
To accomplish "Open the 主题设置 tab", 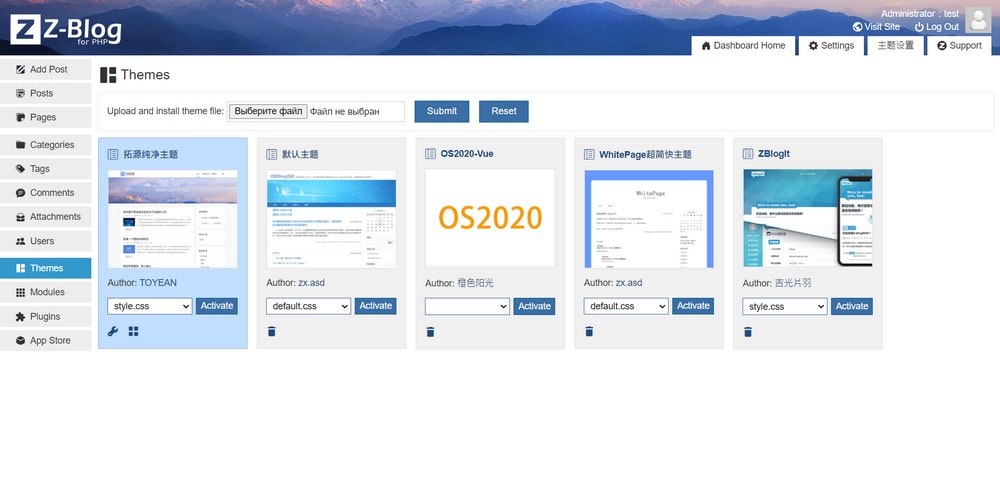I will pyautogui.click(x=895, y=45).
